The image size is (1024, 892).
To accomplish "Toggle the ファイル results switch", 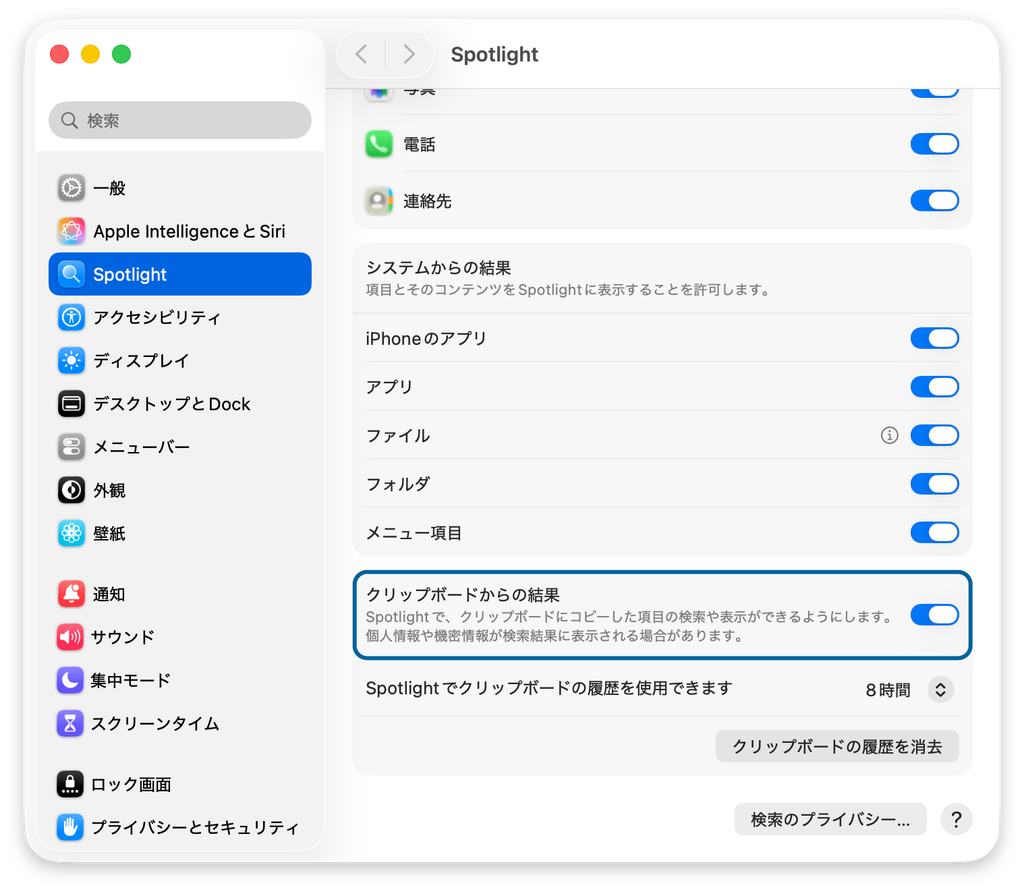I will [x=935, y=435].
